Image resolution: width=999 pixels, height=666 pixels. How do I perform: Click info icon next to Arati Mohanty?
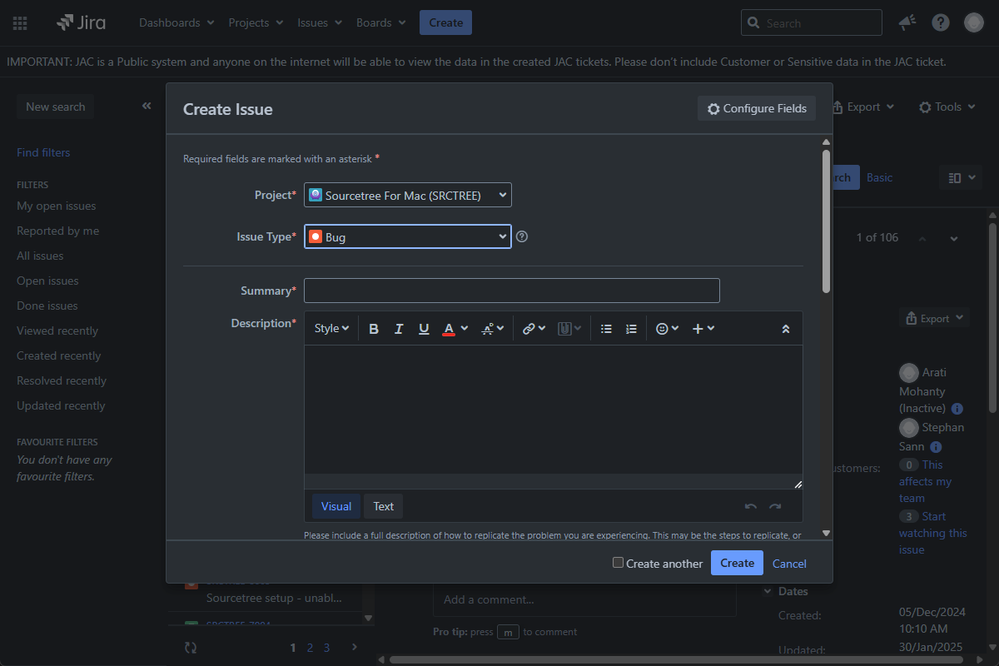point(957,409)
